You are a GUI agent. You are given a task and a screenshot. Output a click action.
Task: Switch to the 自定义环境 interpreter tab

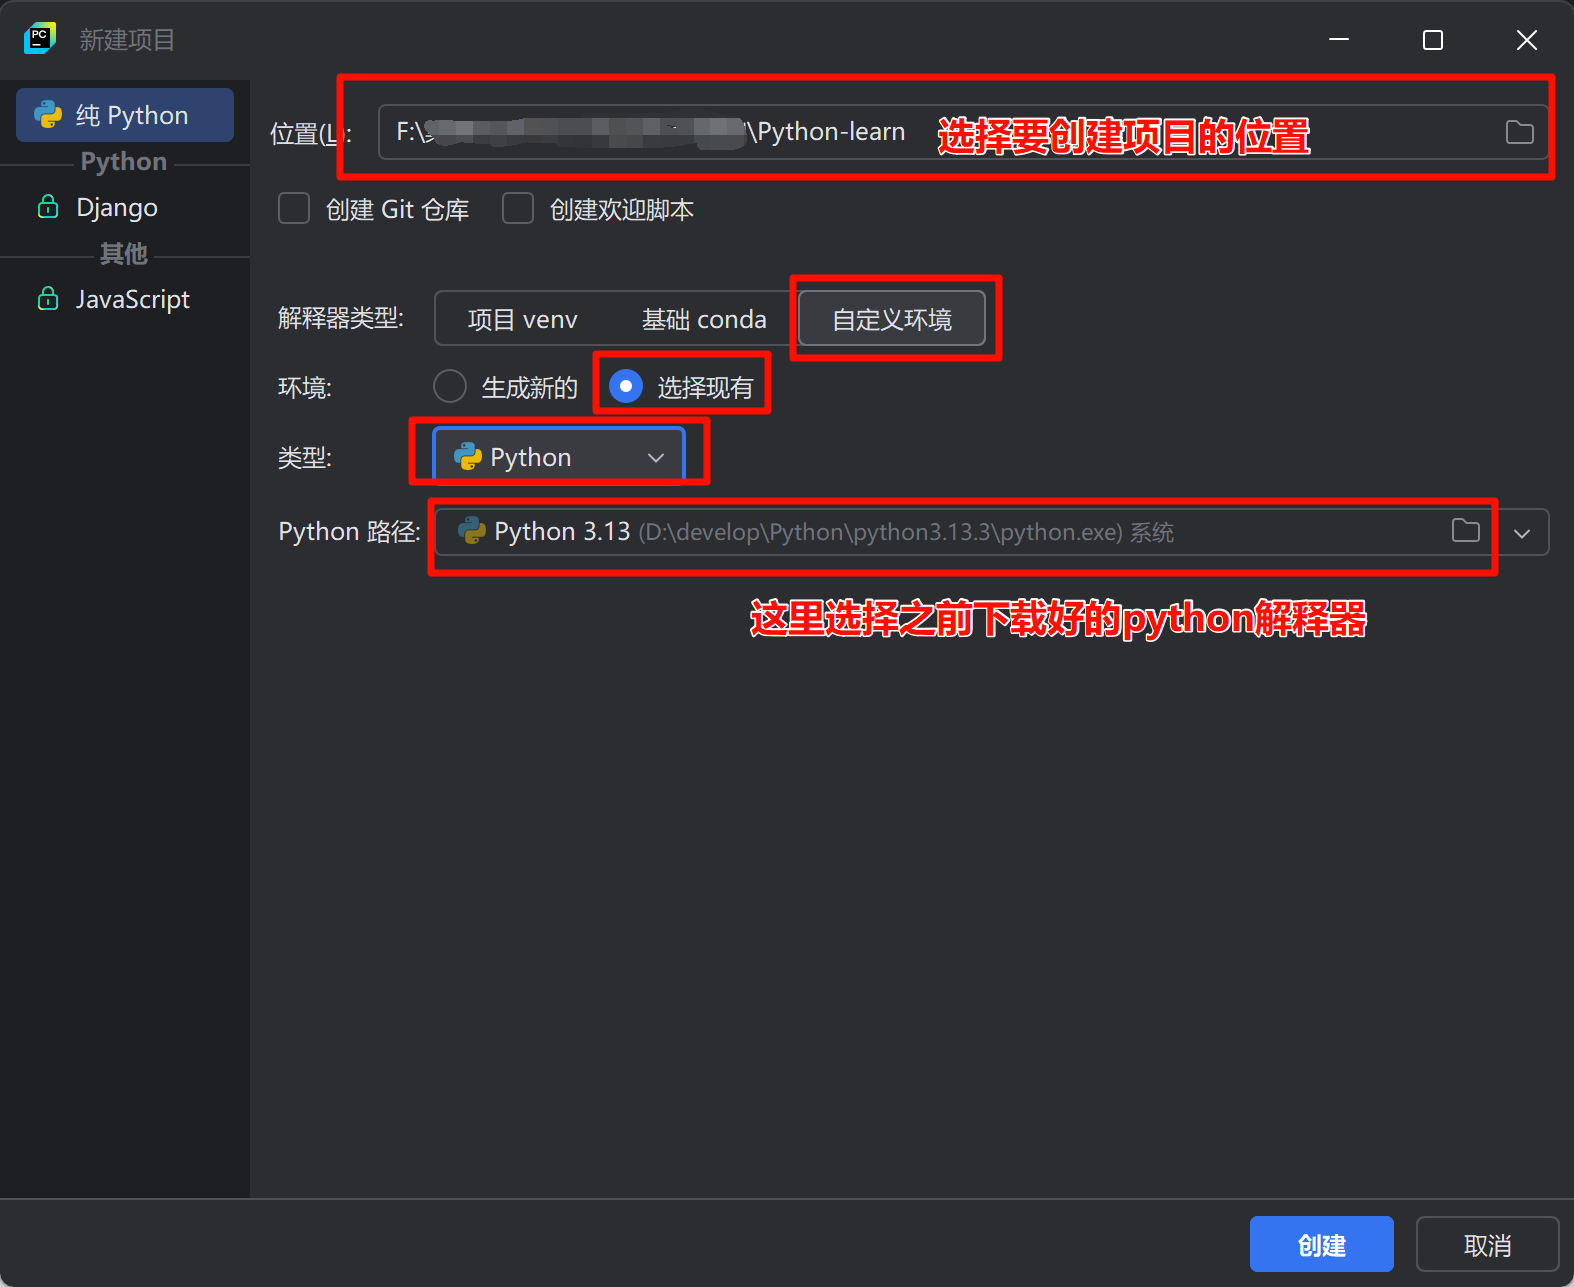[892, 319]
